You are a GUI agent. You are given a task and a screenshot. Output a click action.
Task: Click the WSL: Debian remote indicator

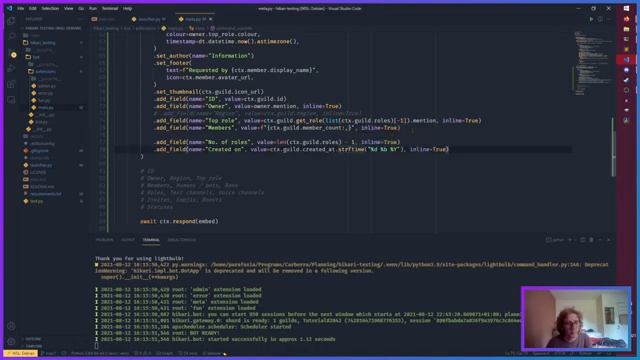(20, 353)
